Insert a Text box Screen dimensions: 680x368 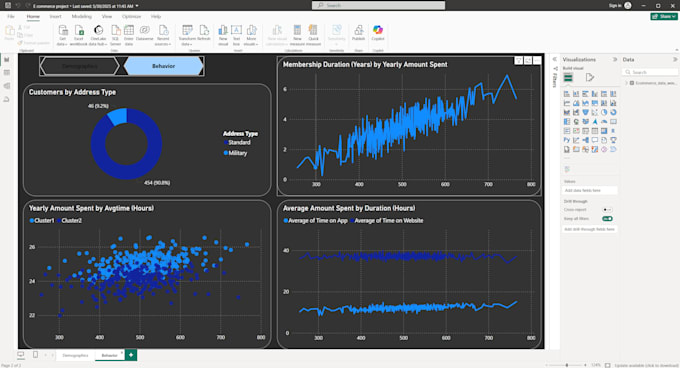click(236, 35)
